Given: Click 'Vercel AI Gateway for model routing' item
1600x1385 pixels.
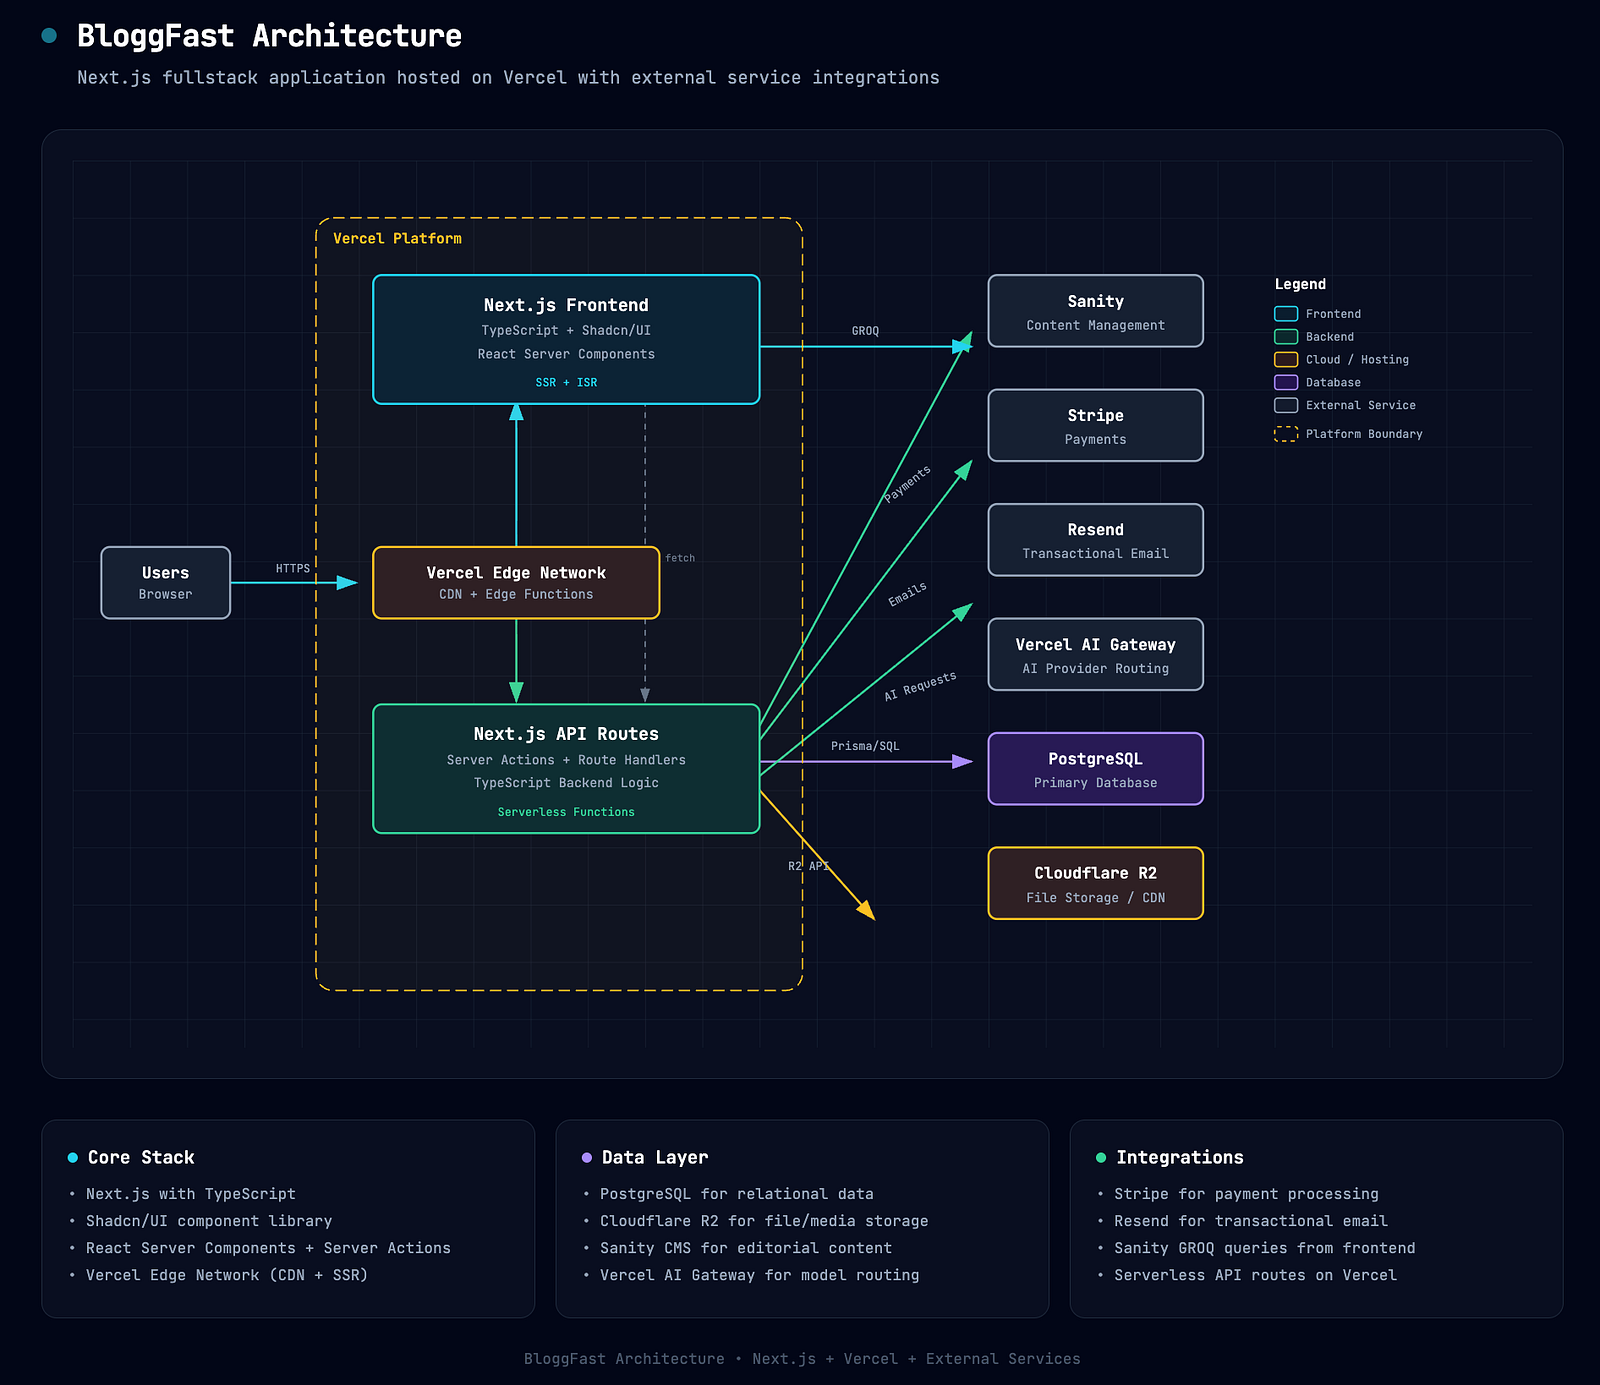Looking at the screenshot, I should click(760, 1275).
